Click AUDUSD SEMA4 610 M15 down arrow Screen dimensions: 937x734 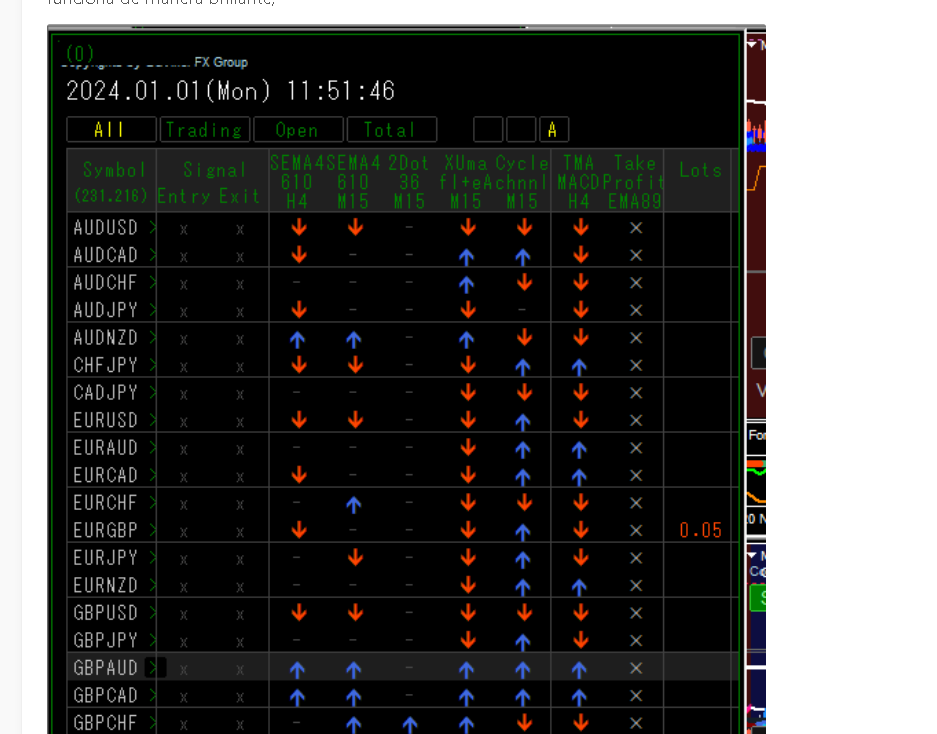355,227
